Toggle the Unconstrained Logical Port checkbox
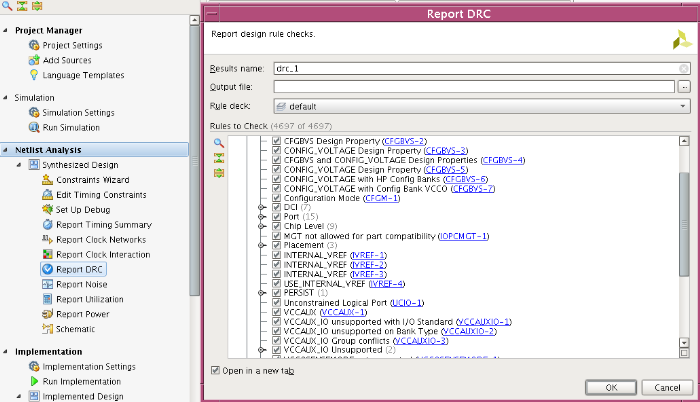 pos(277,302)
